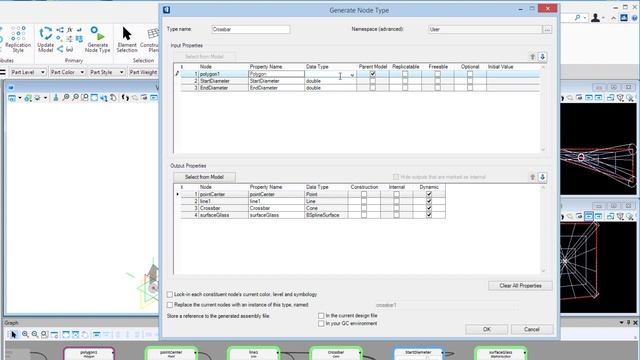Screen dimensions: 640x360
Task: Move selected output property down with arrow icon
Action: (542, 177)
